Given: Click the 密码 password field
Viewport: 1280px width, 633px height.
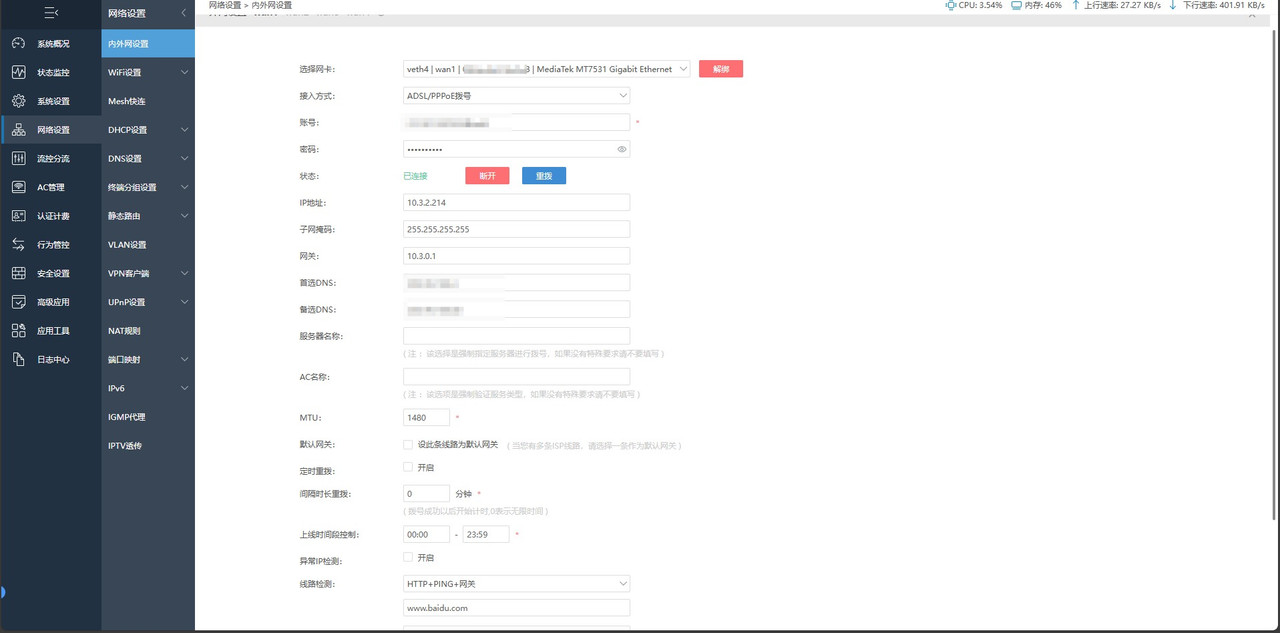Looking at the screenshot, I should point(516,149).
